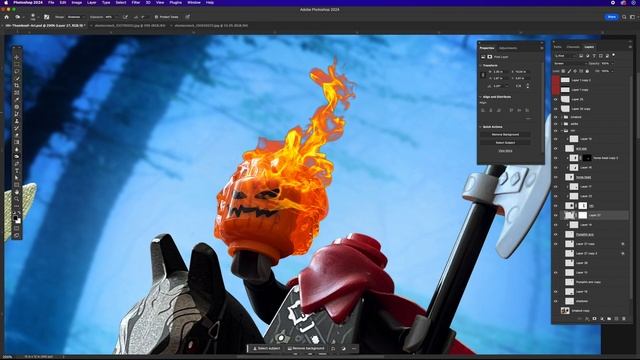Delete layer trash icon
Screen dimensions: 640x360
coord(624,318)
